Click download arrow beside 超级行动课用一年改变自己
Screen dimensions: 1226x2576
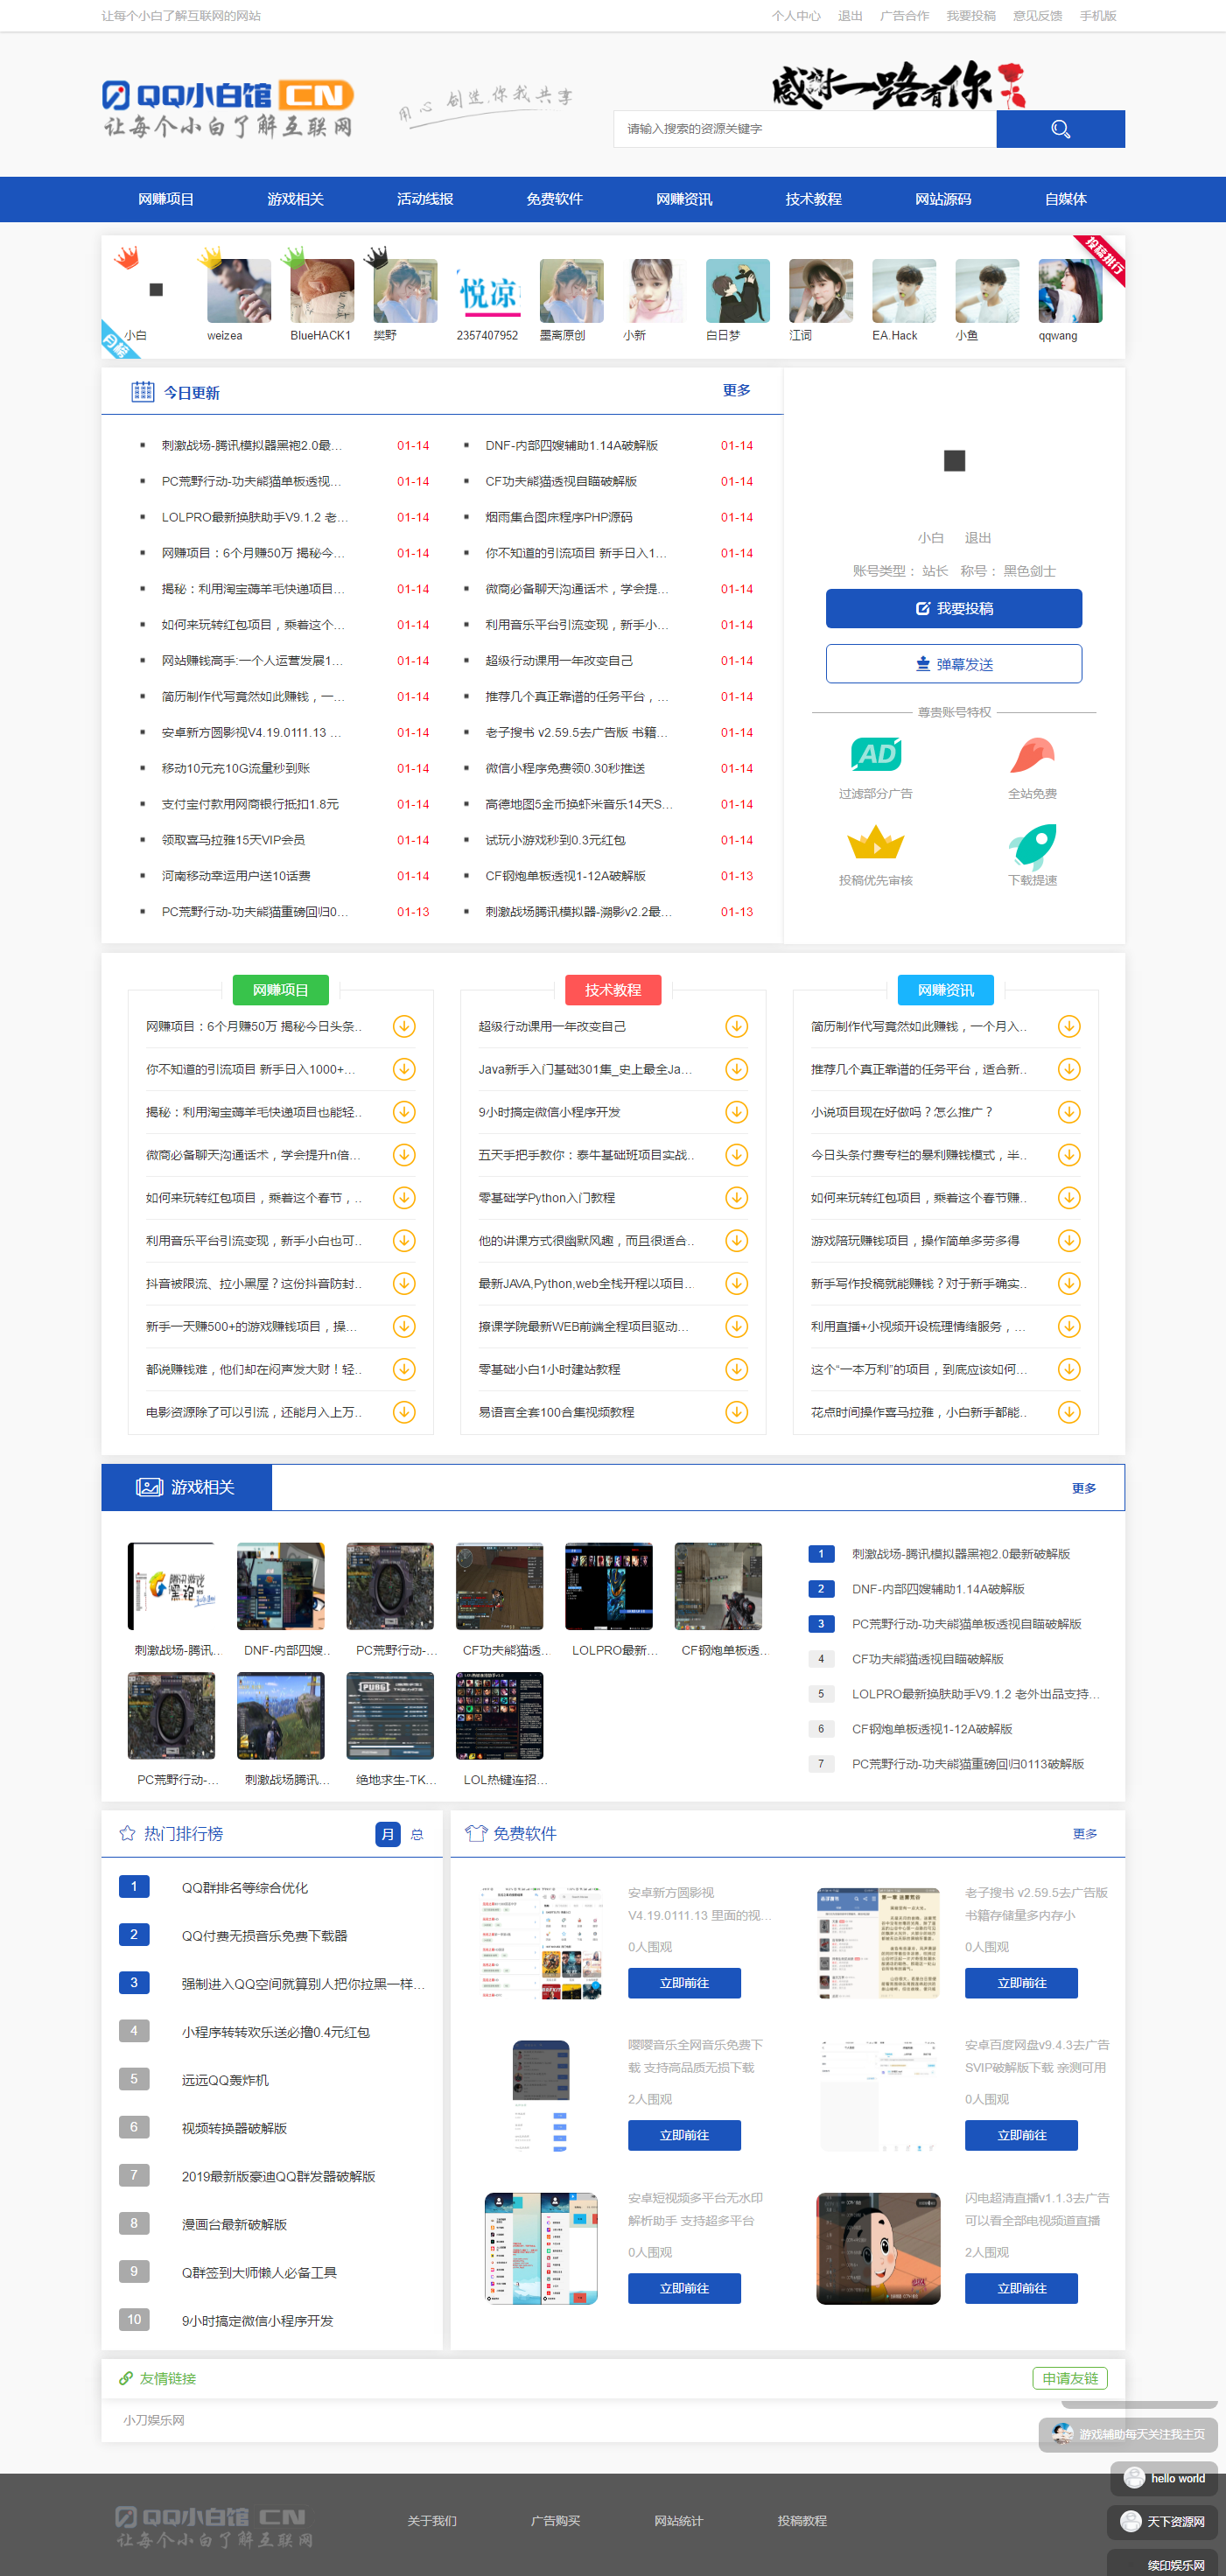point(736,1026)
